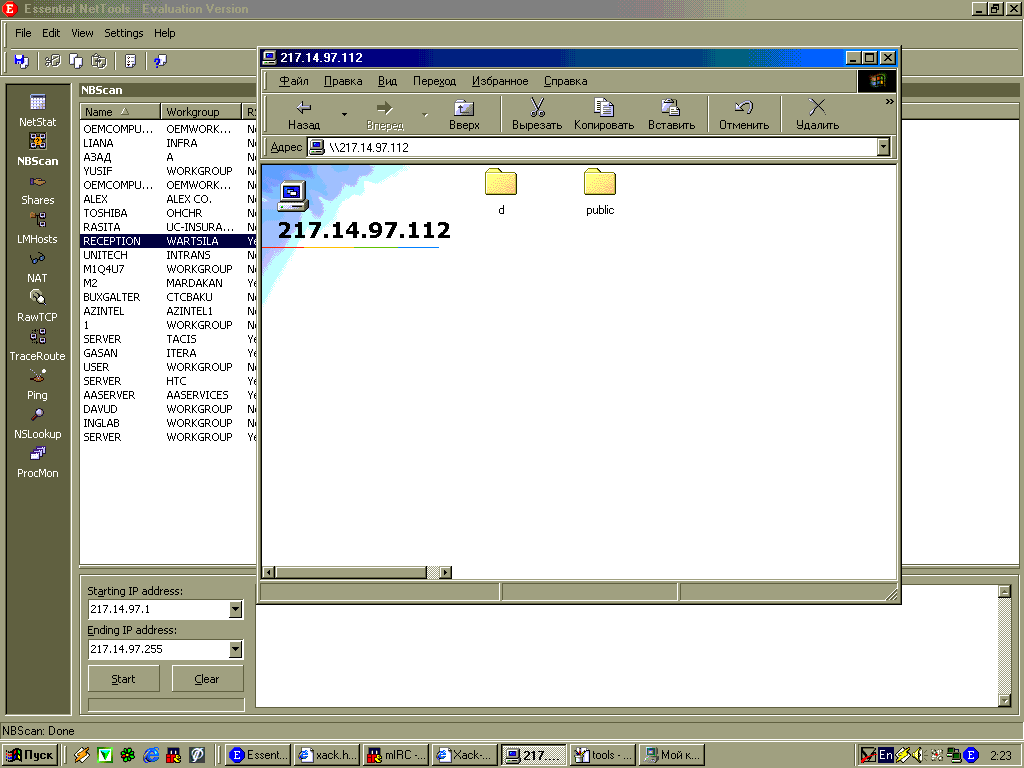Open the NetStat tool in sidebar

click(38, 109)
